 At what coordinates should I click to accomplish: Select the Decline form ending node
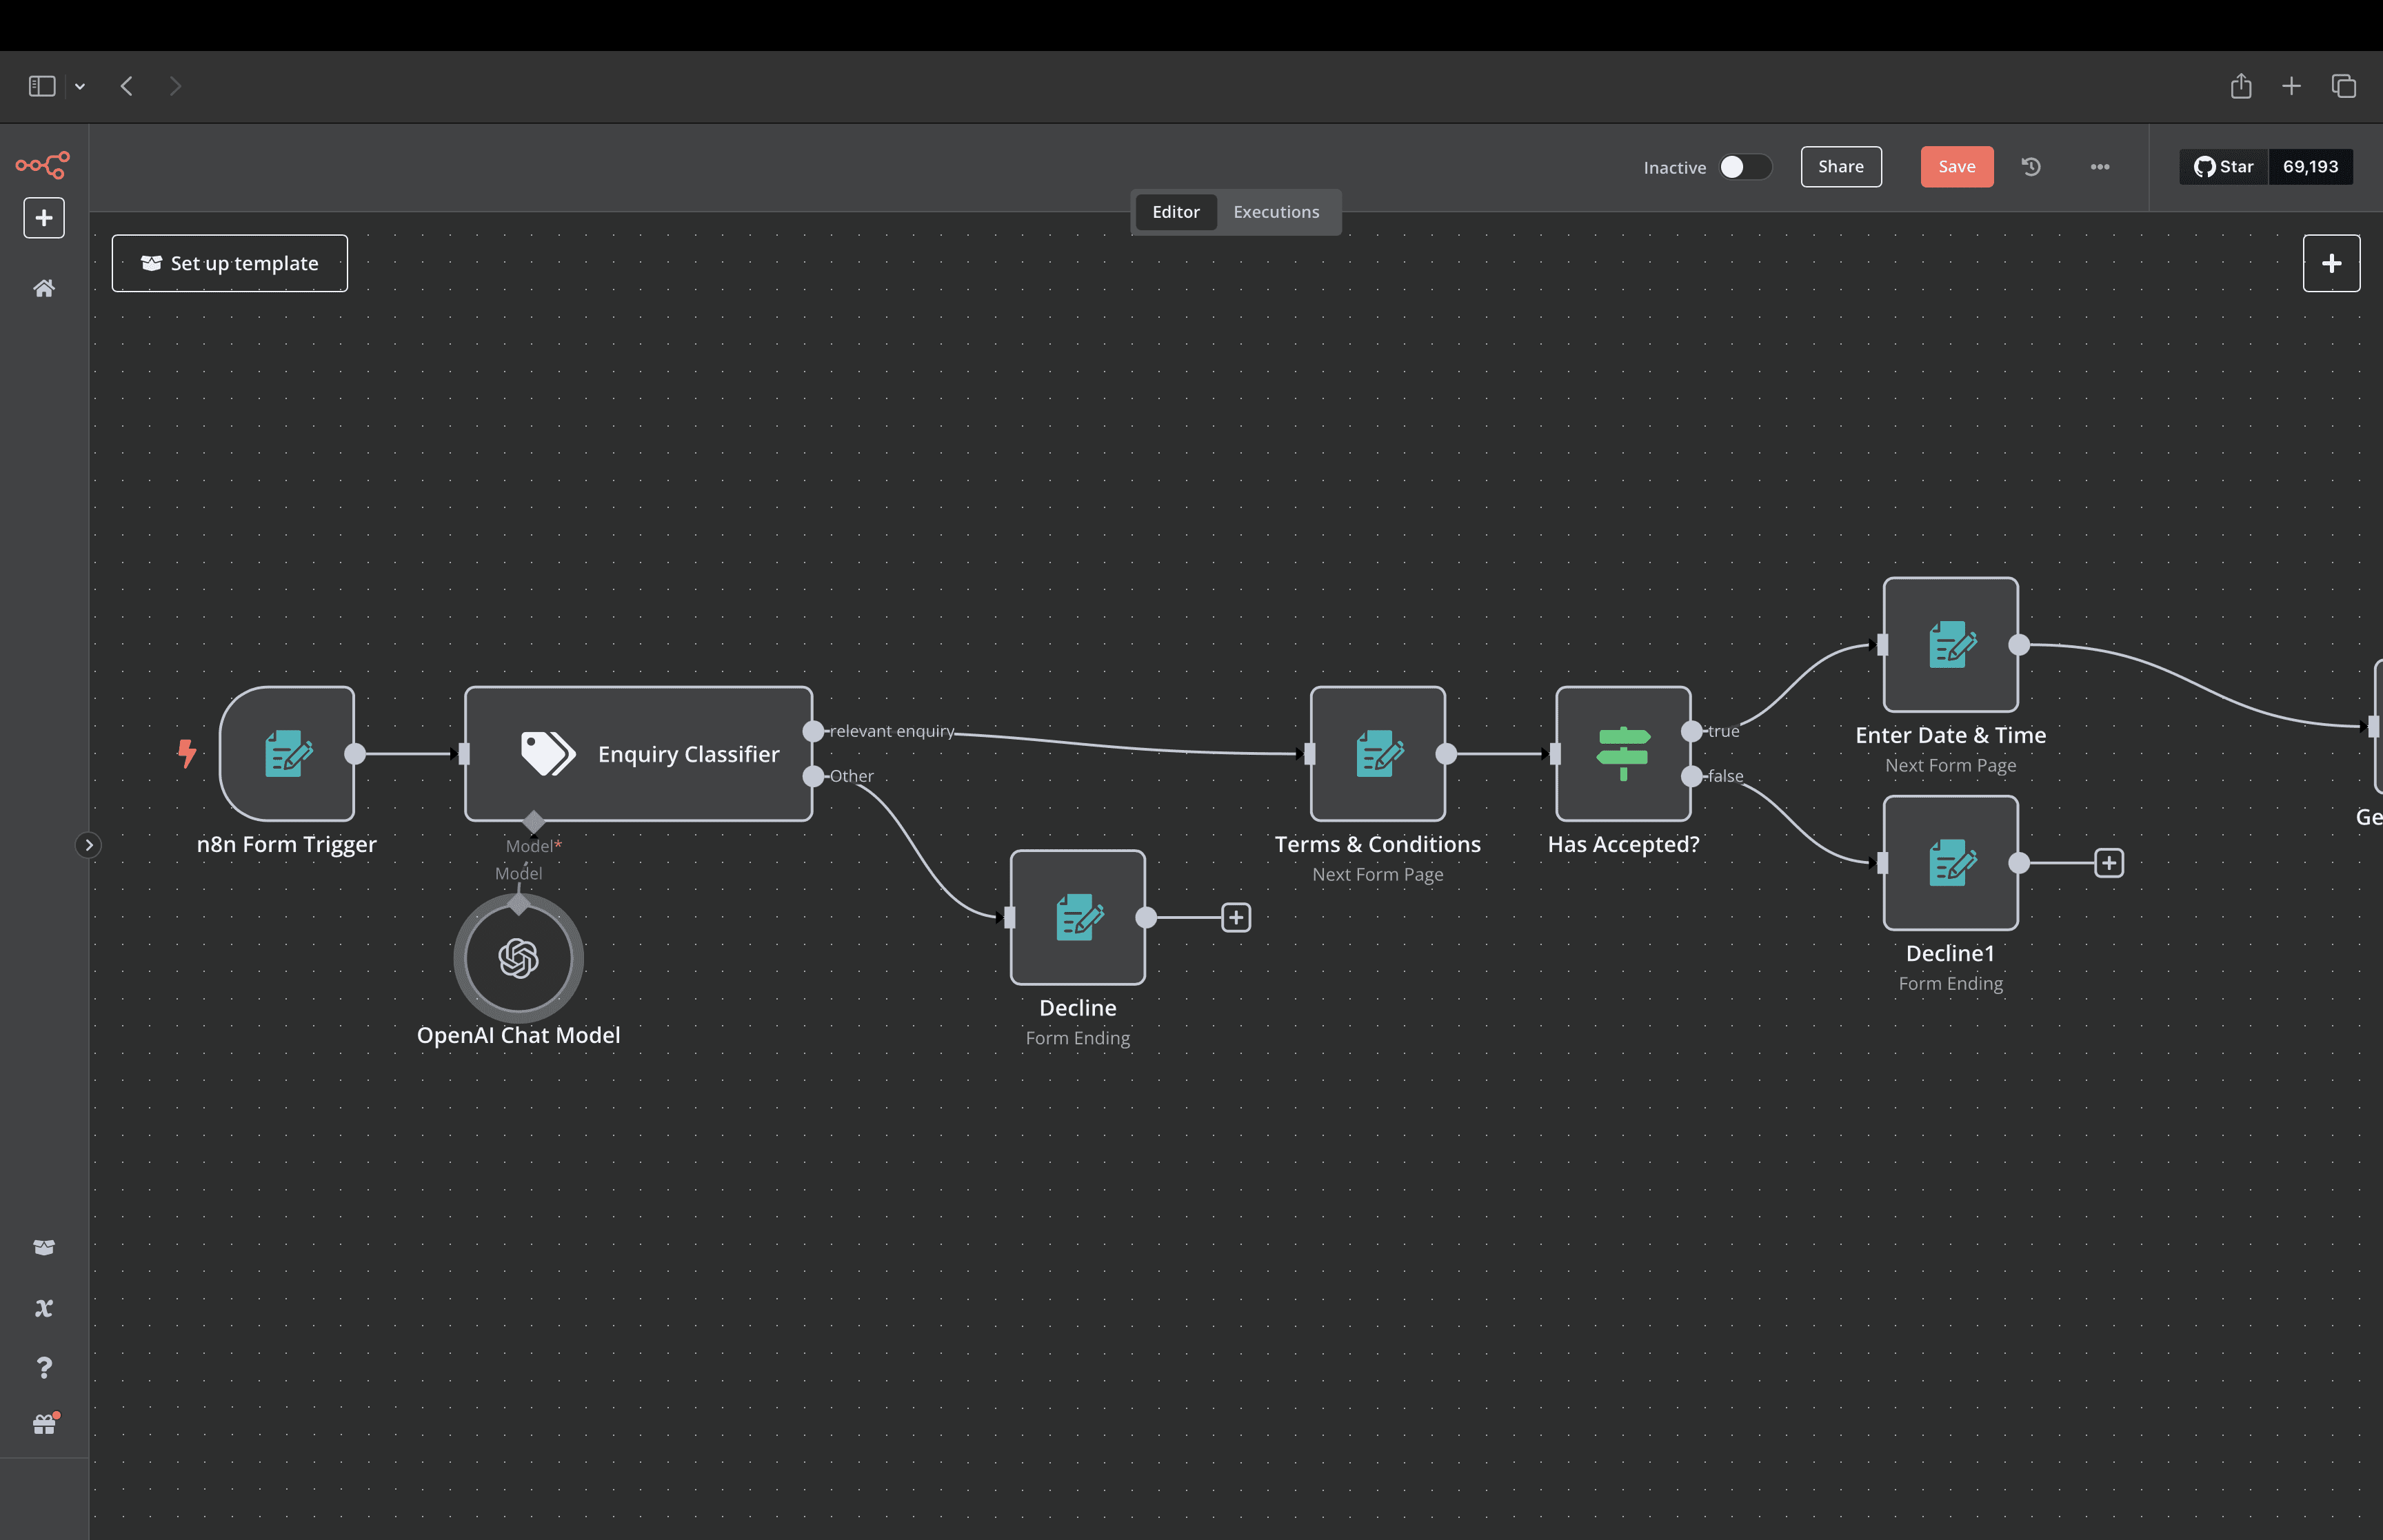point(1078,917)
